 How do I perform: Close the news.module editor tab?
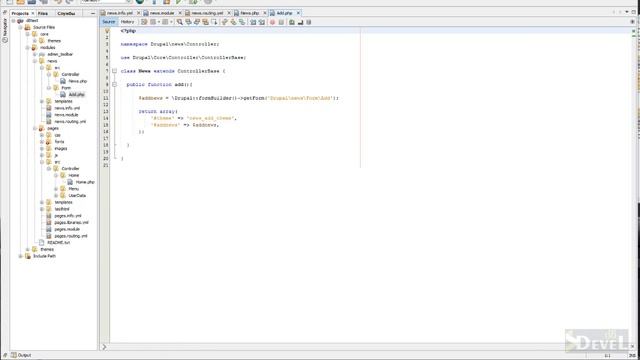pyautogui.click(x=180, y=13)
